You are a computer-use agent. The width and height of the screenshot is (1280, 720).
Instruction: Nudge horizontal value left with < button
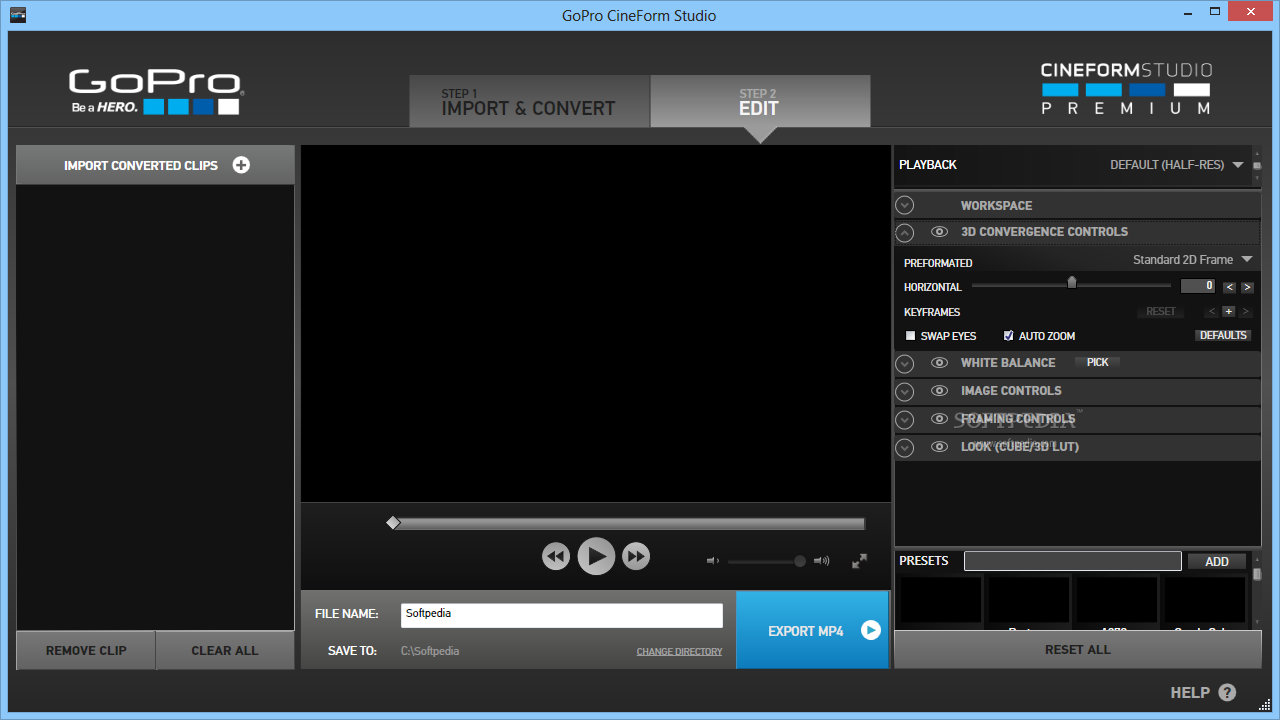[x=1230, y=287]
